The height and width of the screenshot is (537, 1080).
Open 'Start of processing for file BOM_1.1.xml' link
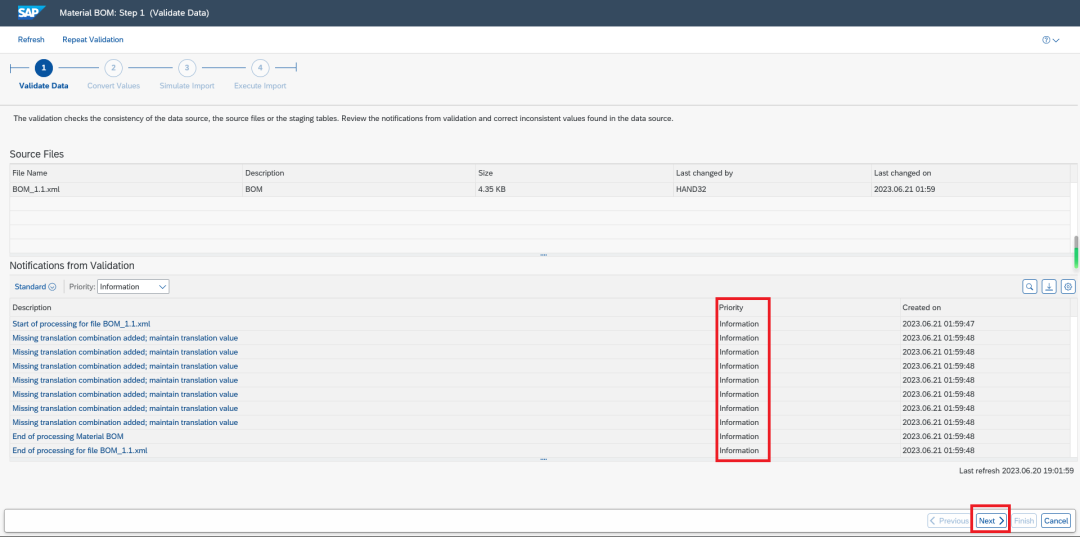pyautogui.click(x=81, y=324)
